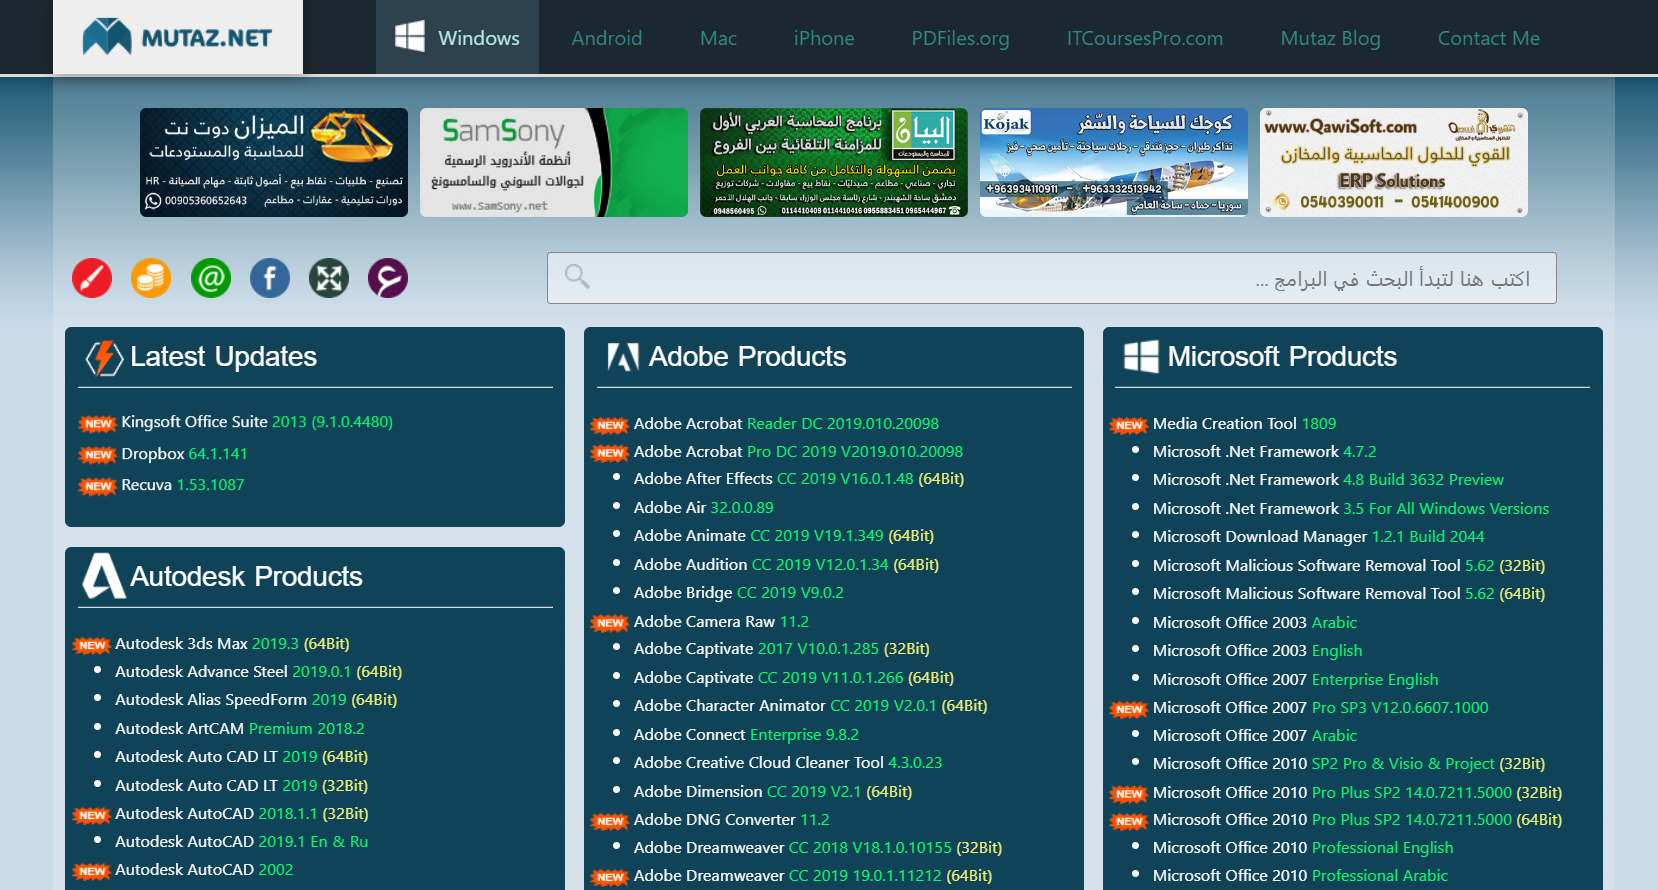Open Adobe Acrobat Reader DC link

coord(786,424)
